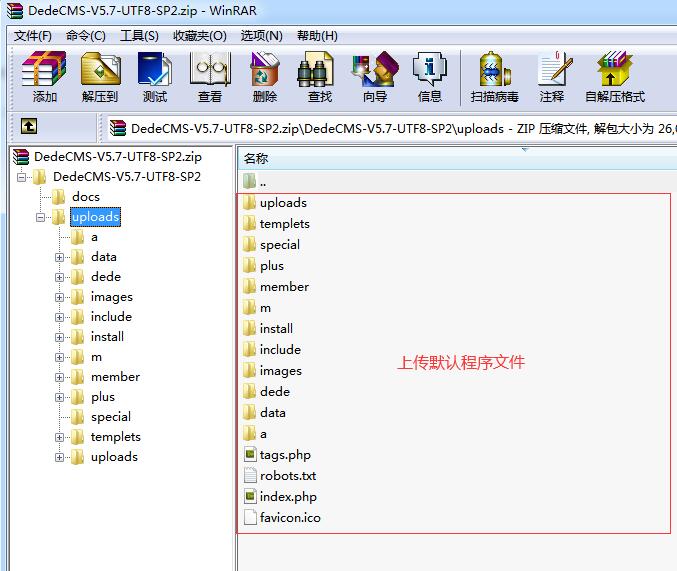Click the Delete (删除) toolbar icon
The width and height of the screenshot is (677, 571).
pos(265,77)
